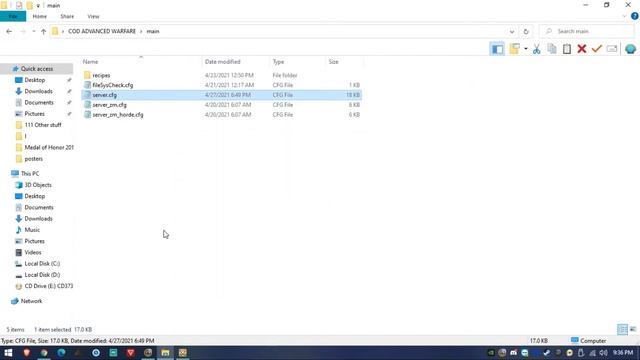
Task: Click the NVIDIA tray icon
Action: tap(491, 353)
